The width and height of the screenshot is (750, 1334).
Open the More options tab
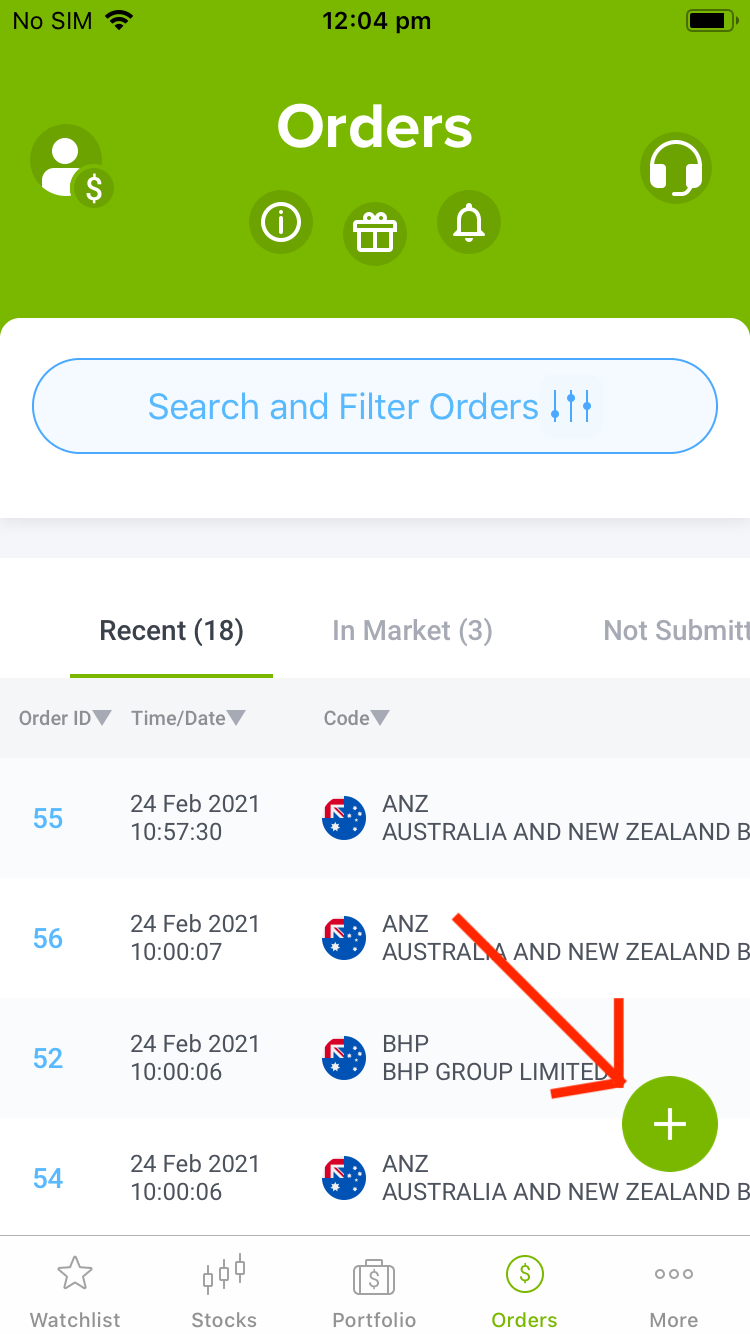[x=674, y=1290]
